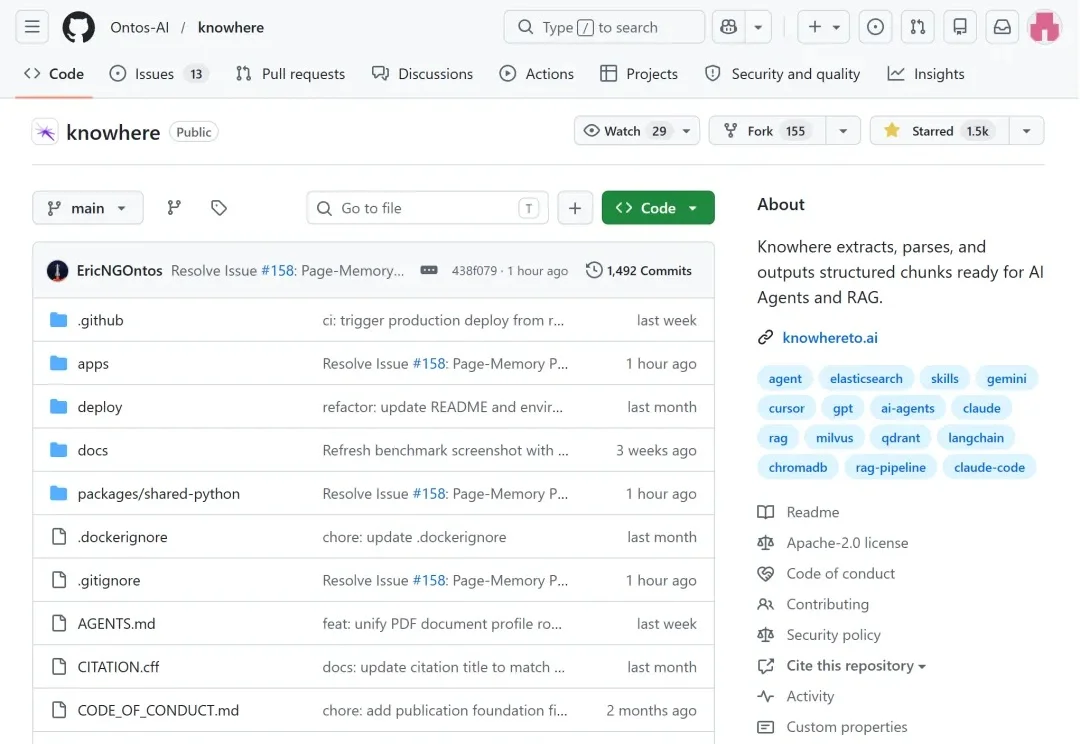Expand the commit message ellipsis

pos(429,270)
